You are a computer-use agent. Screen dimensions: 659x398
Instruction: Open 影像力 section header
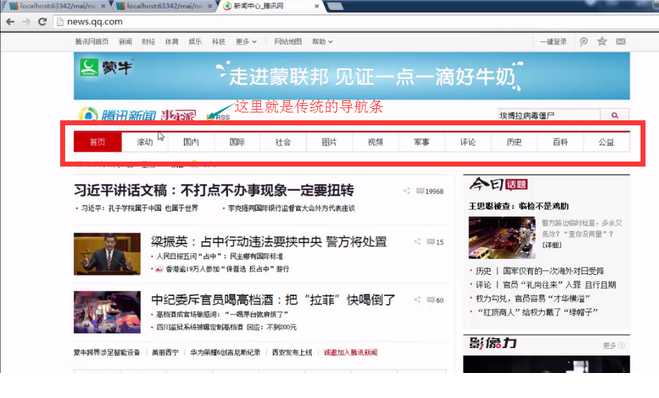[493, 343]
